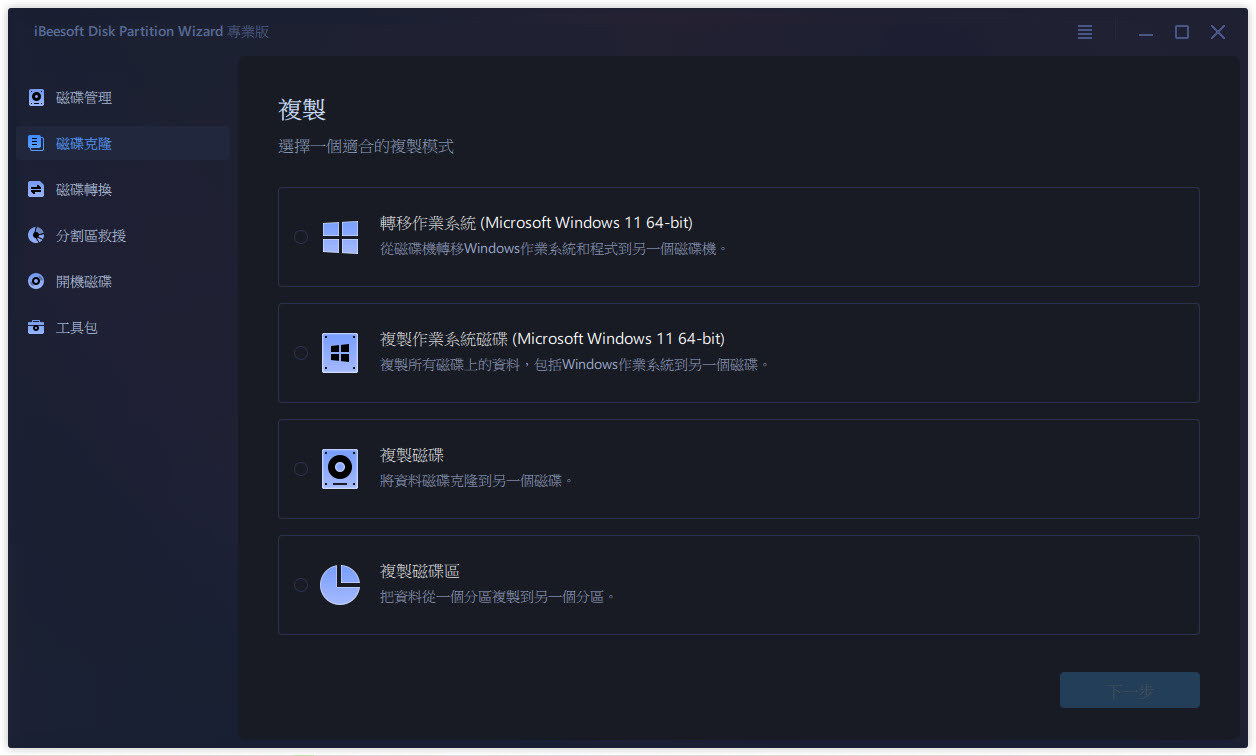This screenshot has height=756, width=1256.
Task: Select the 轉移作業系統 radio button
Action: point(301,237)
